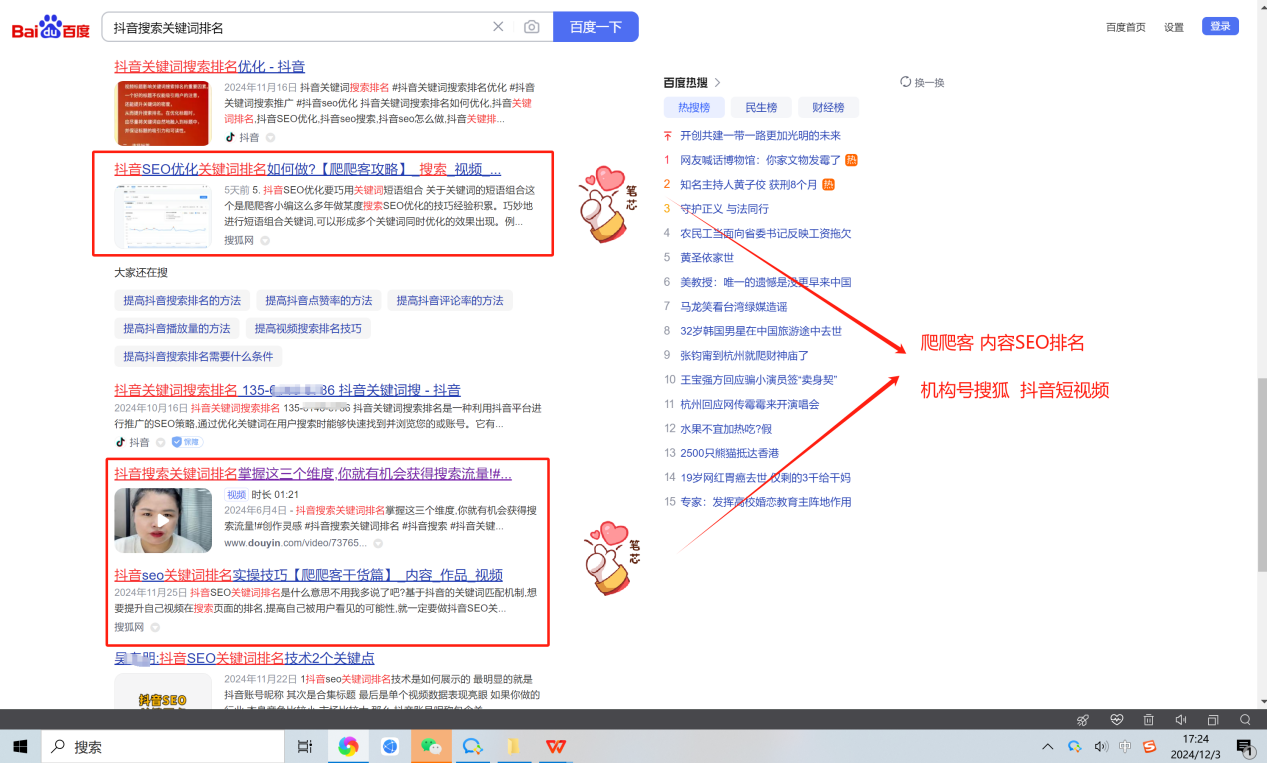Open WeChat from the taskbar
The image size is (1267, 763).
431,746
